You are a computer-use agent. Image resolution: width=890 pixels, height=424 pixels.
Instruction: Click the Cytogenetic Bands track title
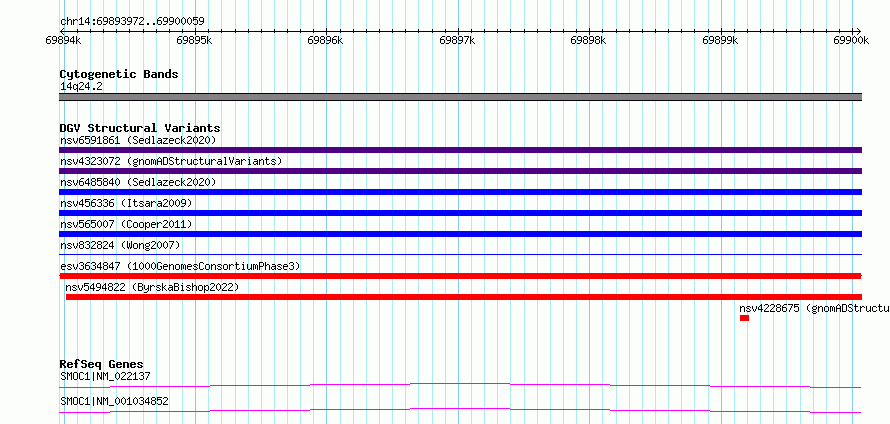(x=119, y=74)
